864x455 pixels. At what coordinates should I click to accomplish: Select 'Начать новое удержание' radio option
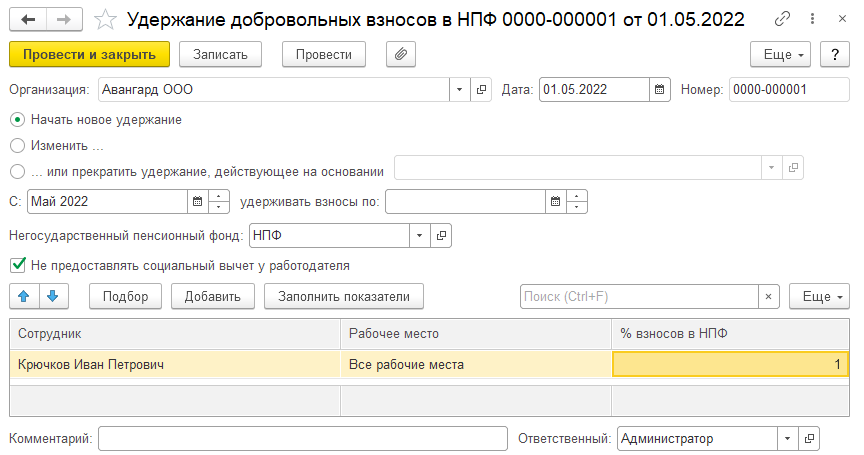coord(17,119)
